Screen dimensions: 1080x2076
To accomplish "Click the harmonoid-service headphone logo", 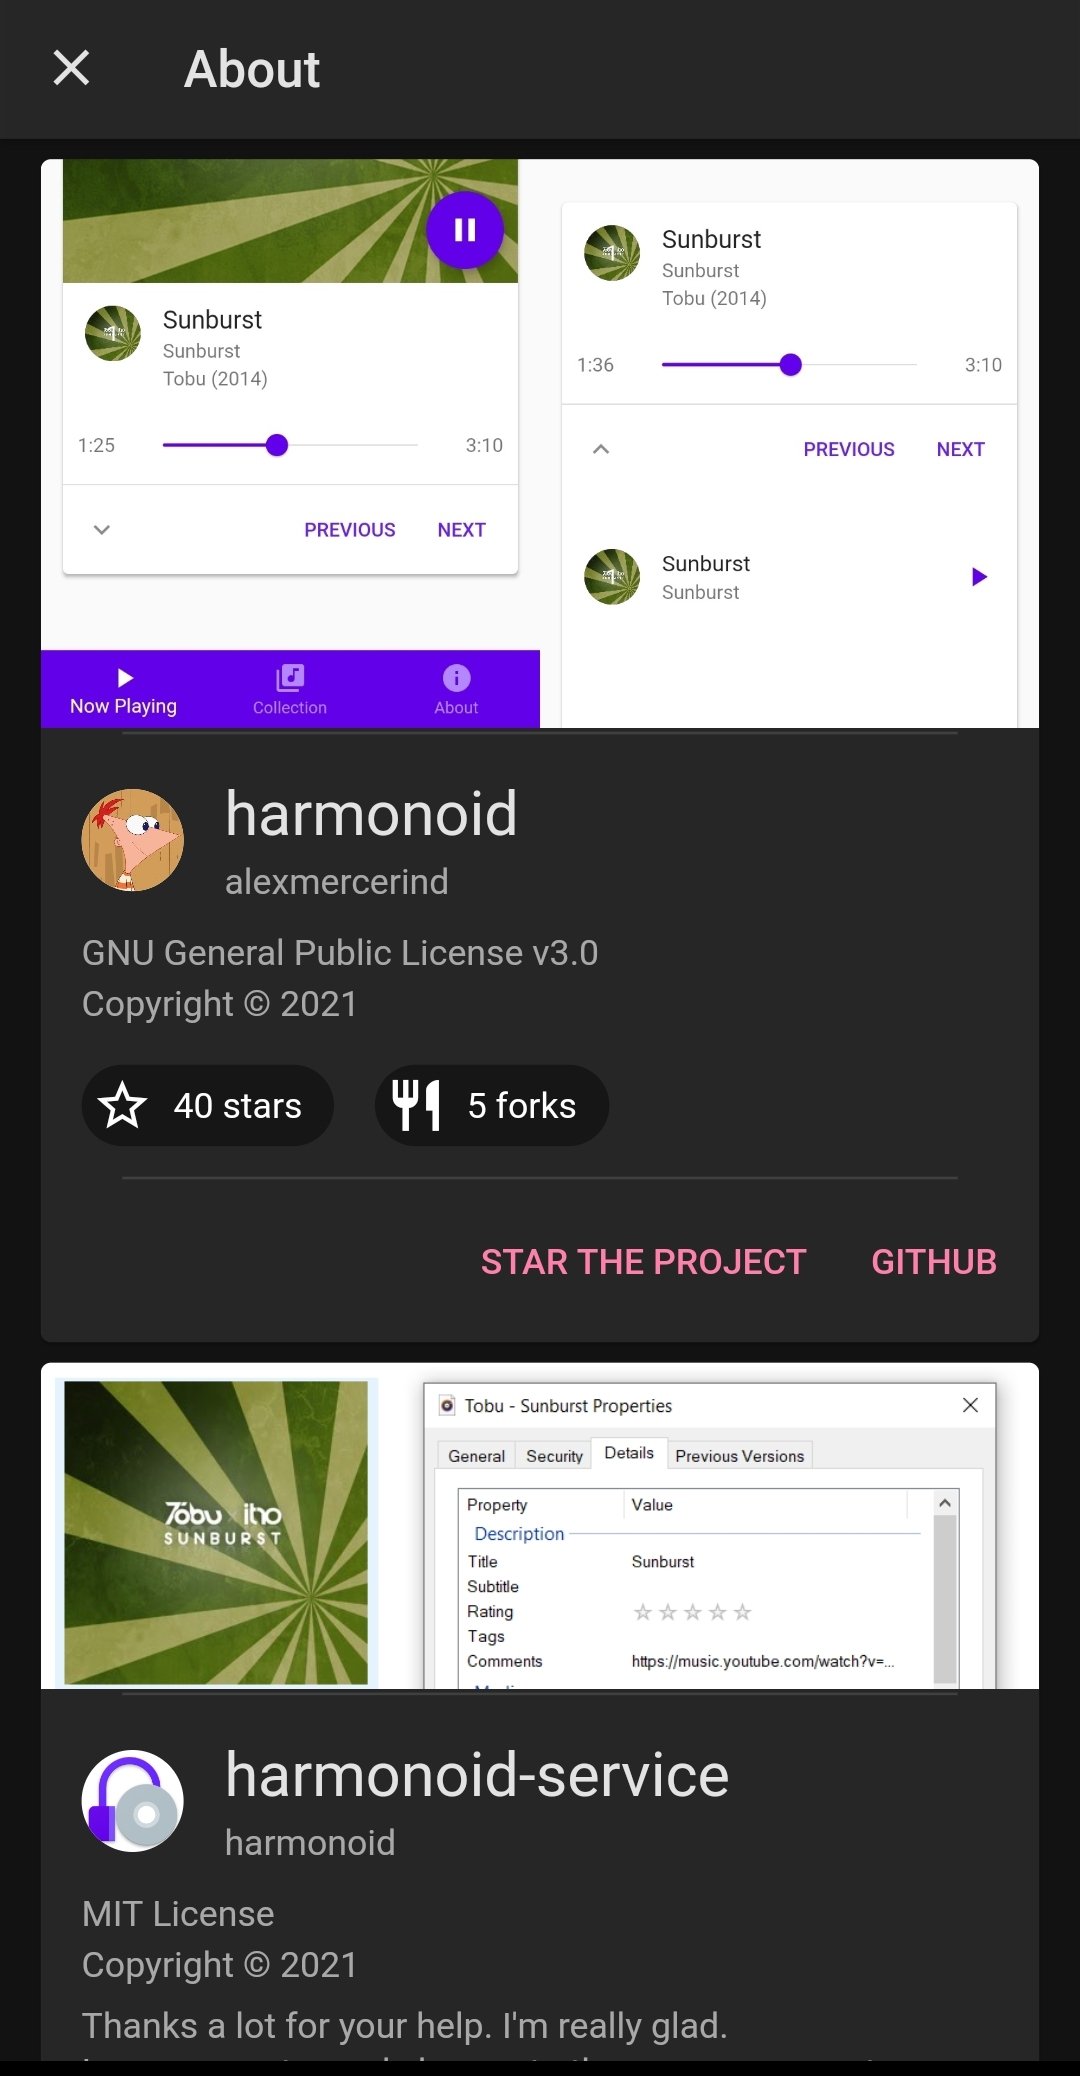I will (133, 1801).
